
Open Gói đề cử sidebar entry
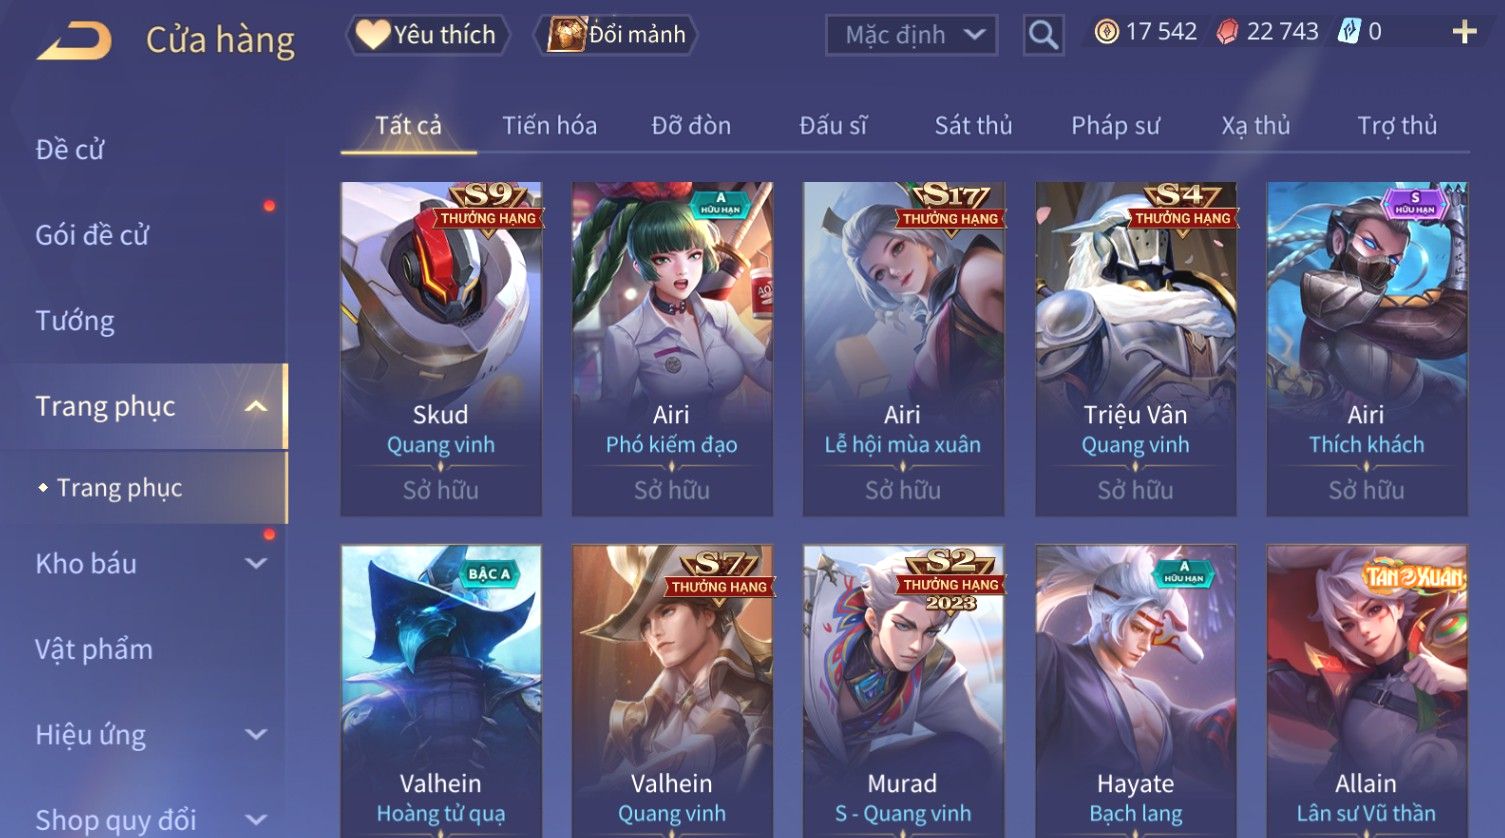point(92,235)
